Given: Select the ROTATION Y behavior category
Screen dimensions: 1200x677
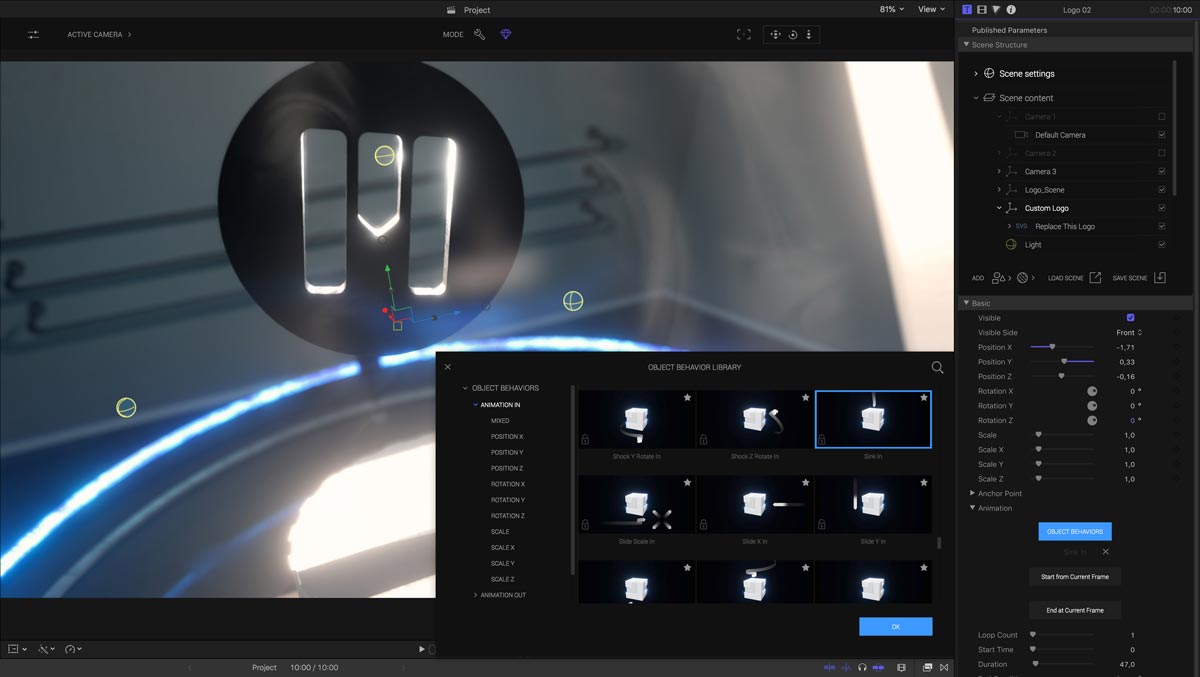Looking at the screenshot, I should click(508, 500).
